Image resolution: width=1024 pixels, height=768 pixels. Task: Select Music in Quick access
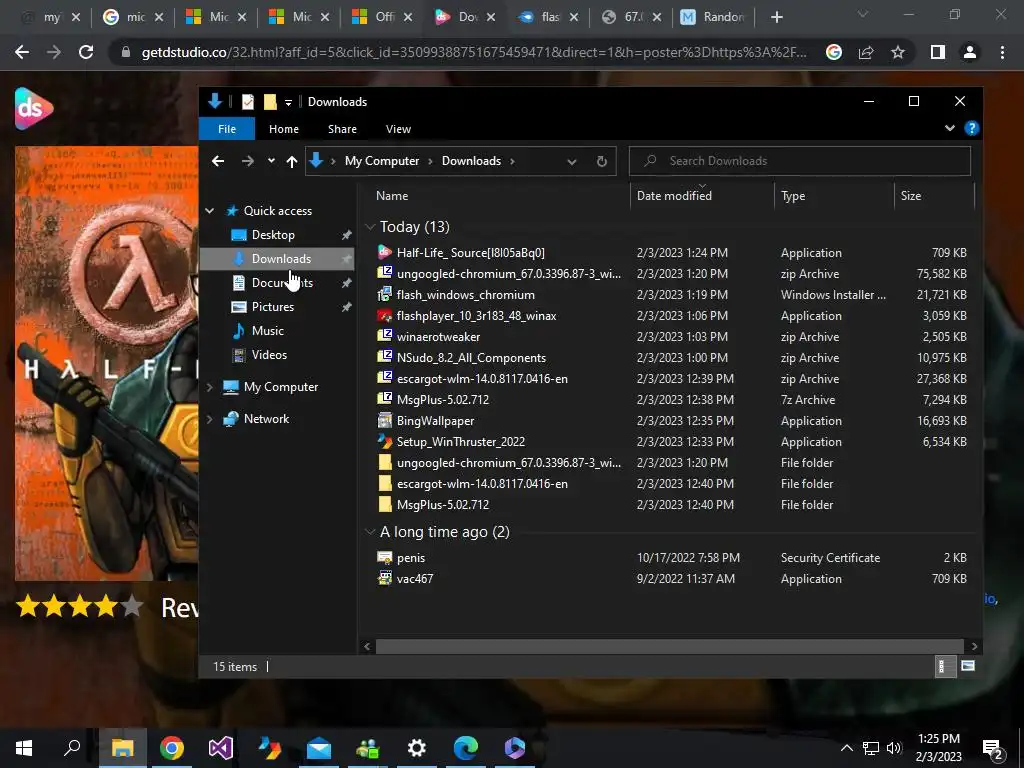point(268,331)
